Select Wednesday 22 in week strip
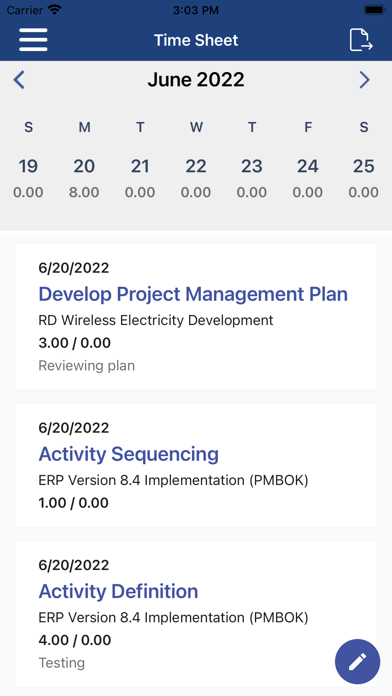Screen dimensions: 392x696 (196, 178)
